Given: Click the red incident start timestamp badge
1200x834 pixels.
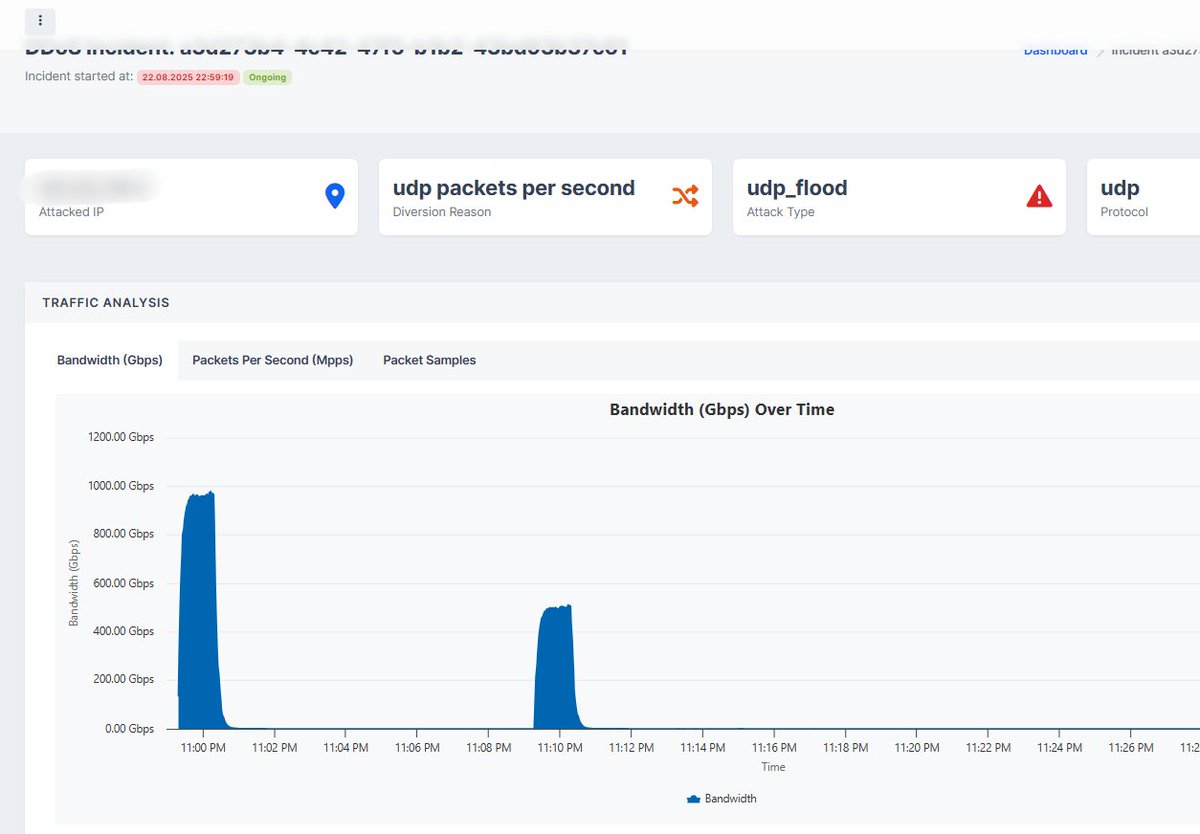Looking at the screenshot, I should tap(188, 76).
